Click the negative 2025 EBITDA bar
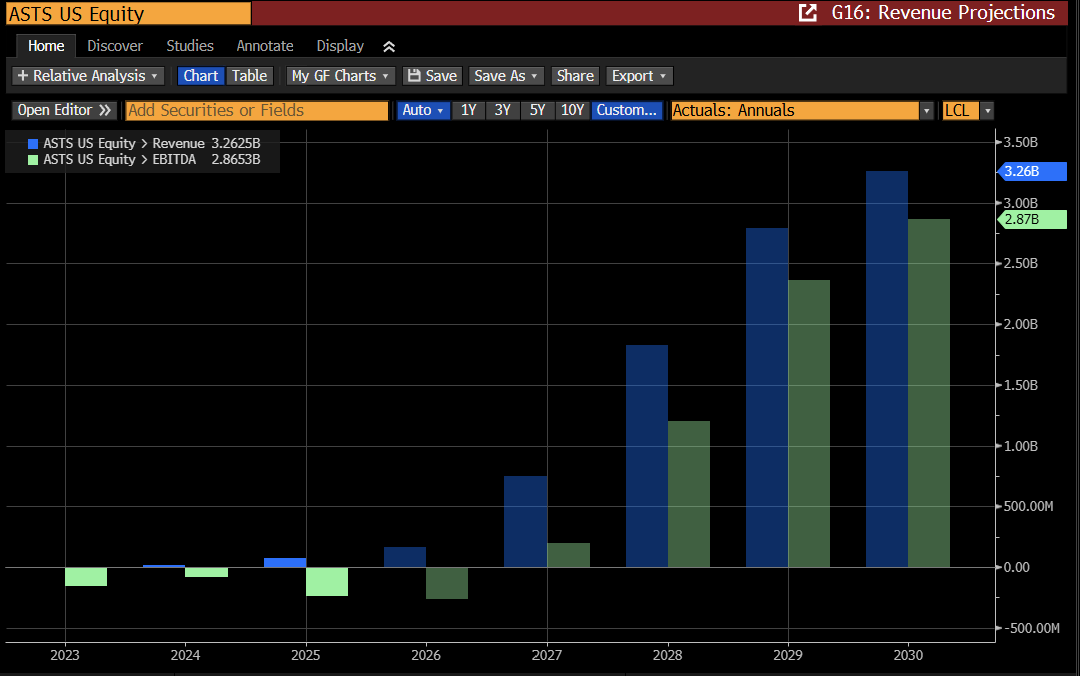The width and height of the screenshot is (1080, 676). [x=327, y=582]
